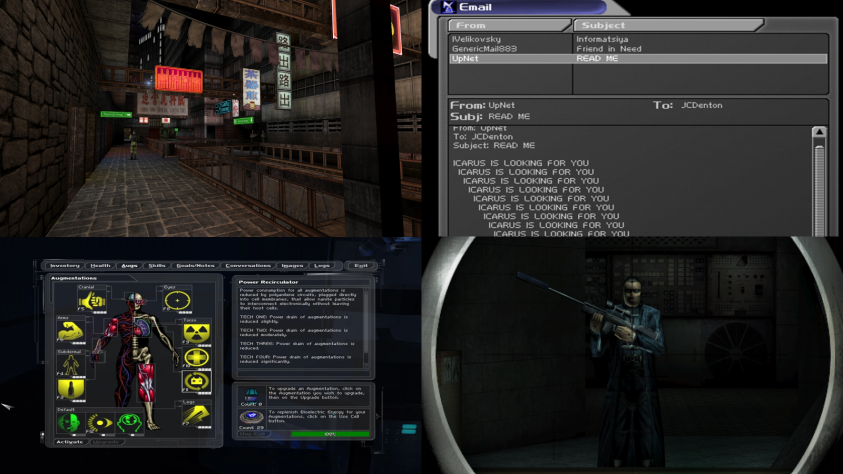Click the 'READ ME' subject in the email list
This screenshot has height=474, width=843.
(x=597, y=59)
